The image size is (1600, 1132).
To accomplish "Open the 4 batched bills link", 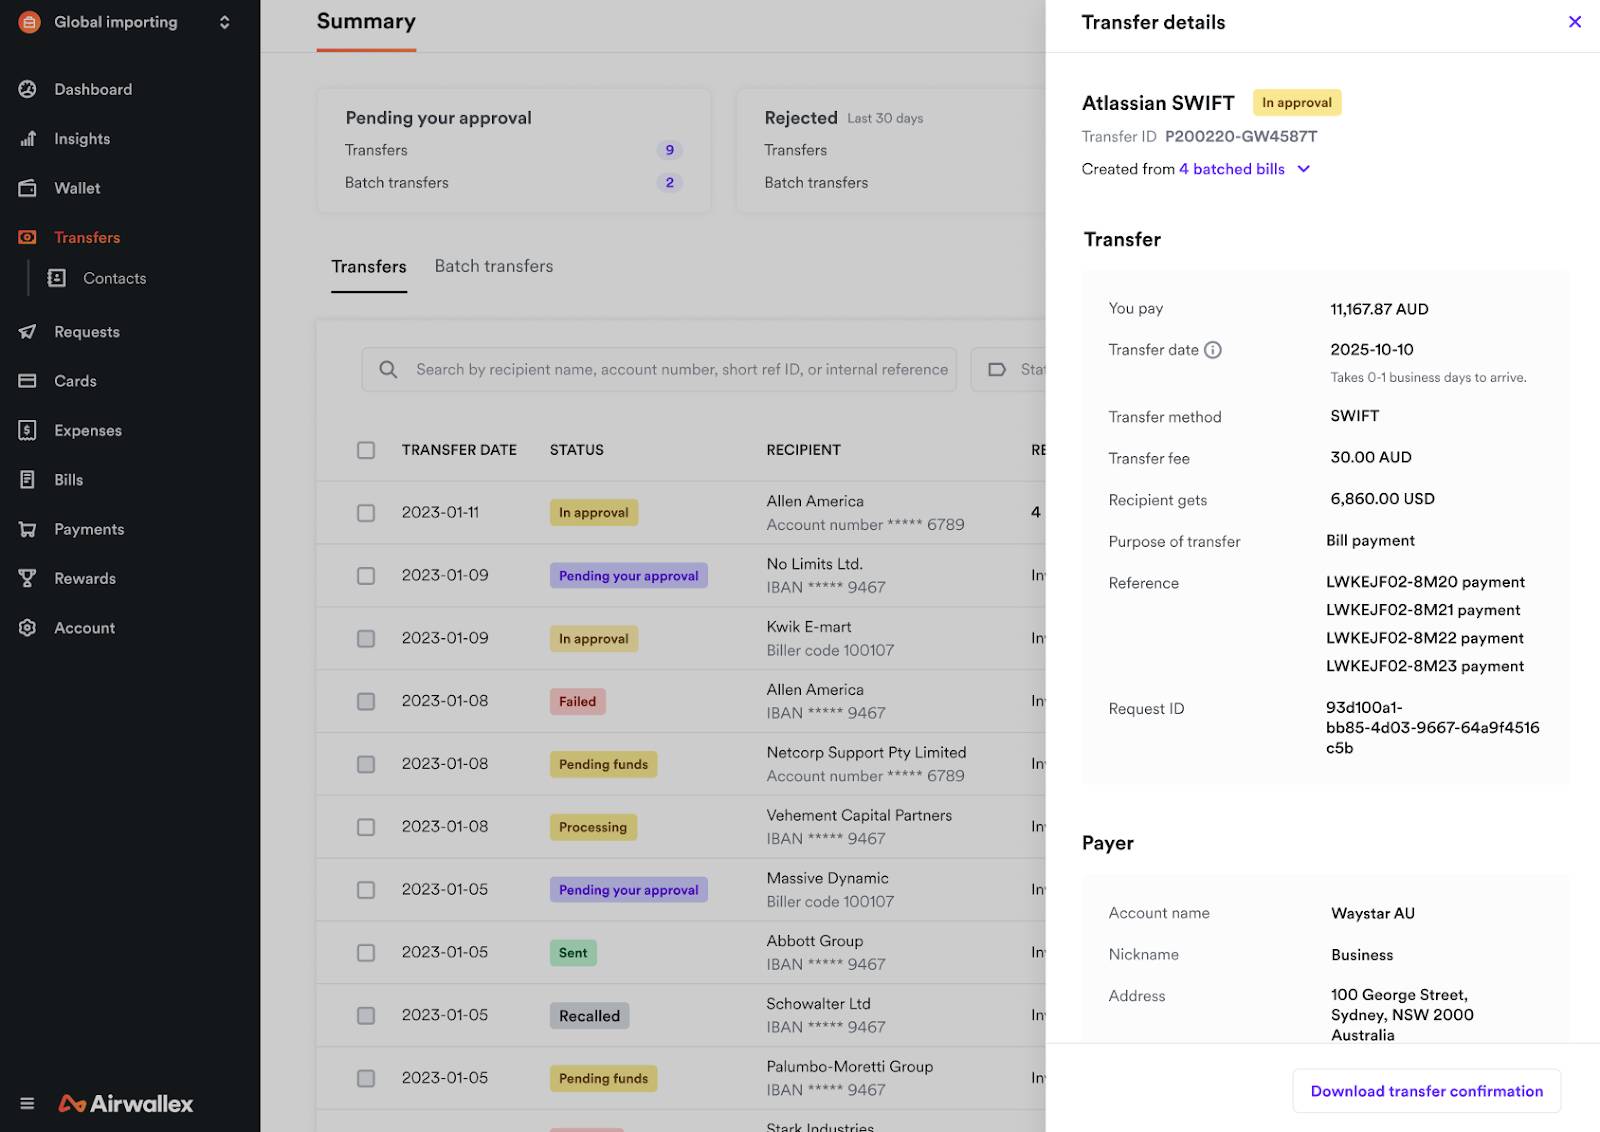I will point(1232,169).
